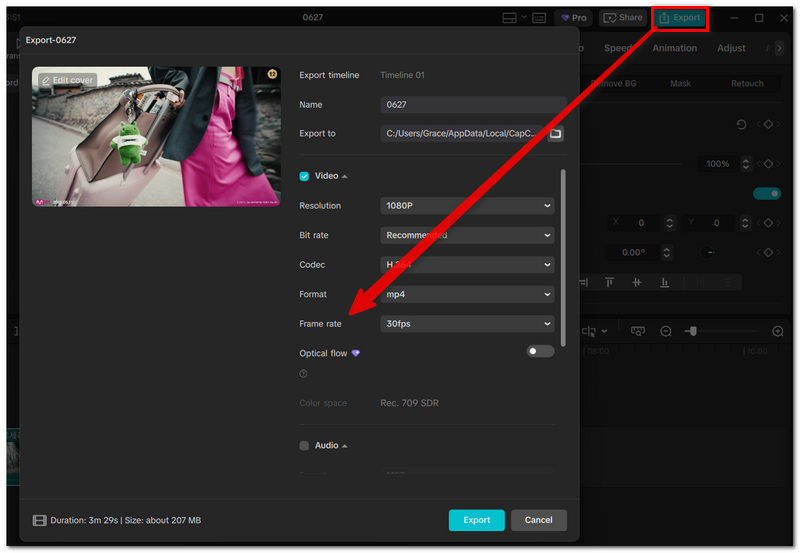Switch to the Adjust tab
This screenshot has height=553, width=800.
click(x=731, y=48)
